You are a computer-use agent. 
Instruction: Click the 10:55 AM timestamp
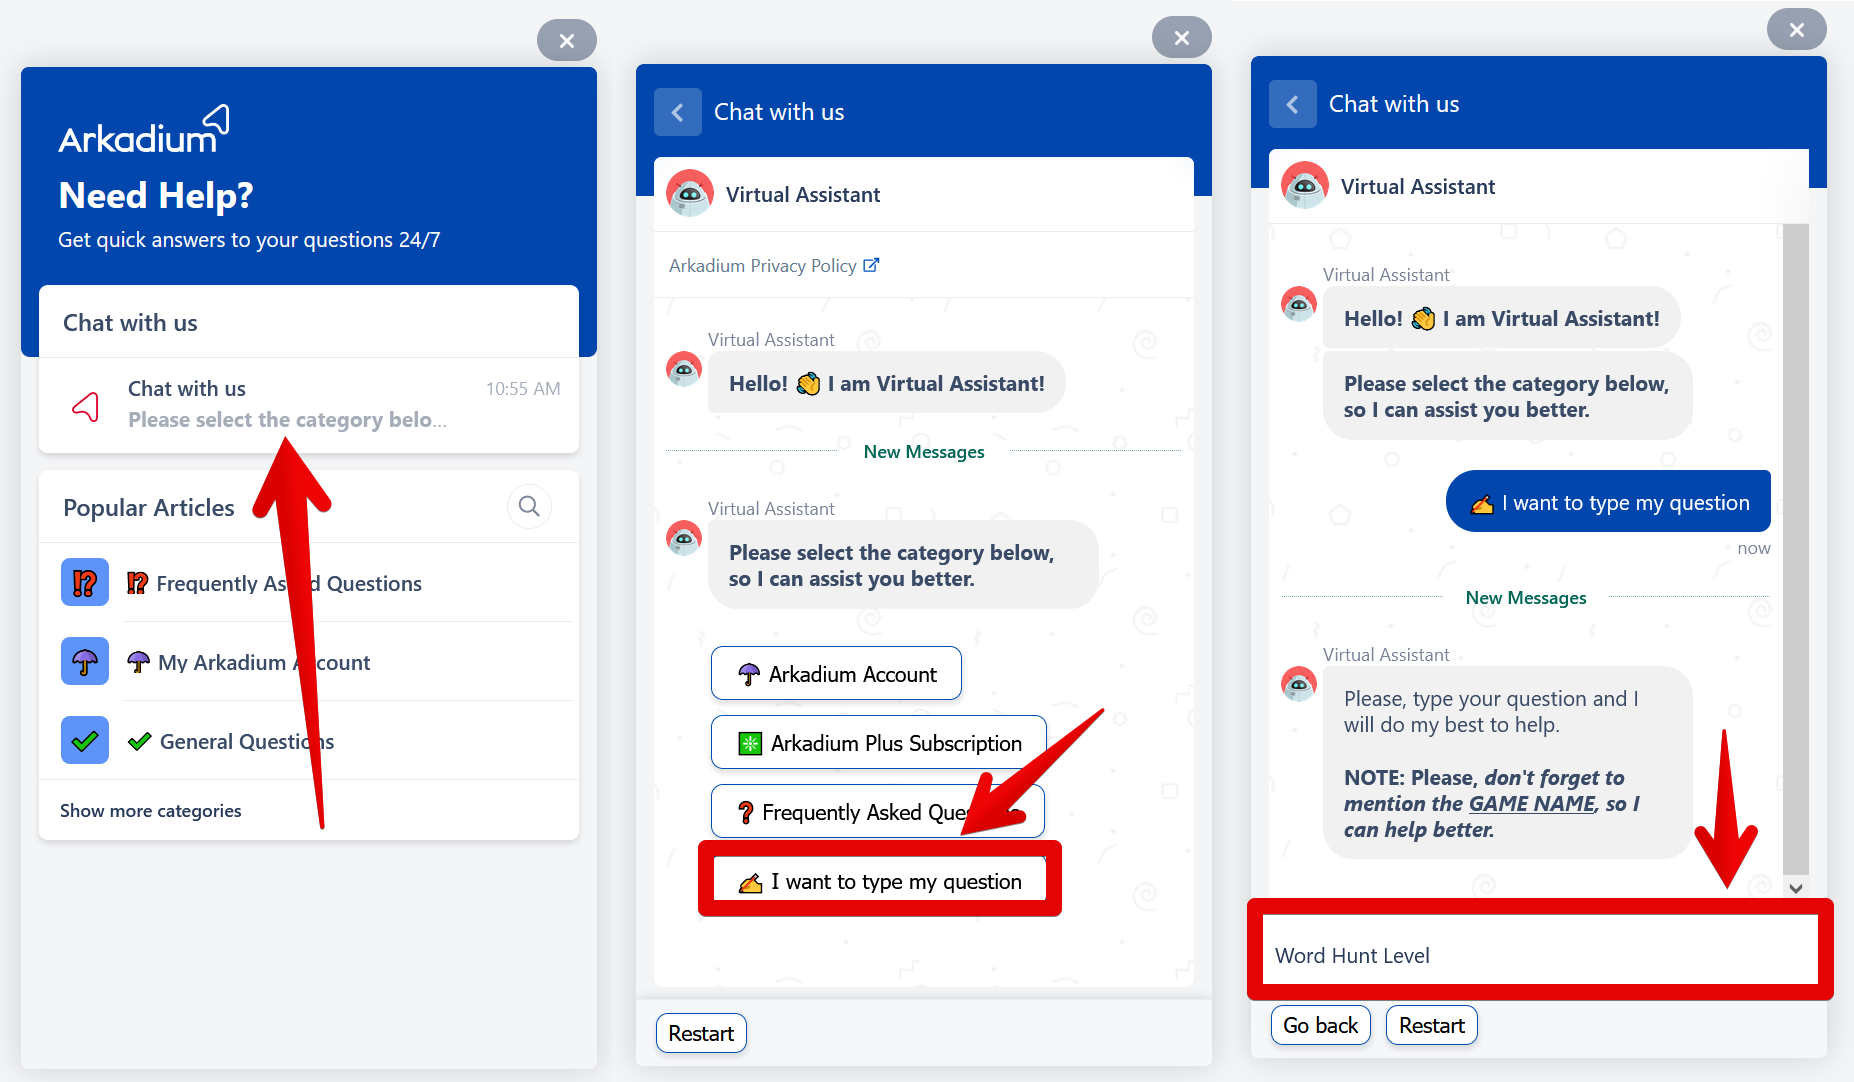click(x=523, y=389)
